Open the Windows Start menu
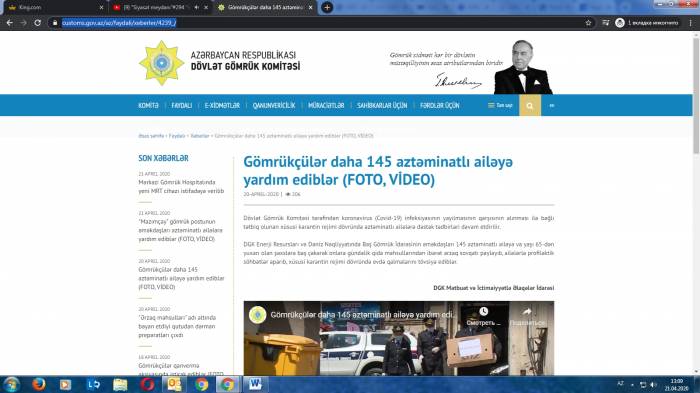700x393 pixels. [x=11, y=385]
